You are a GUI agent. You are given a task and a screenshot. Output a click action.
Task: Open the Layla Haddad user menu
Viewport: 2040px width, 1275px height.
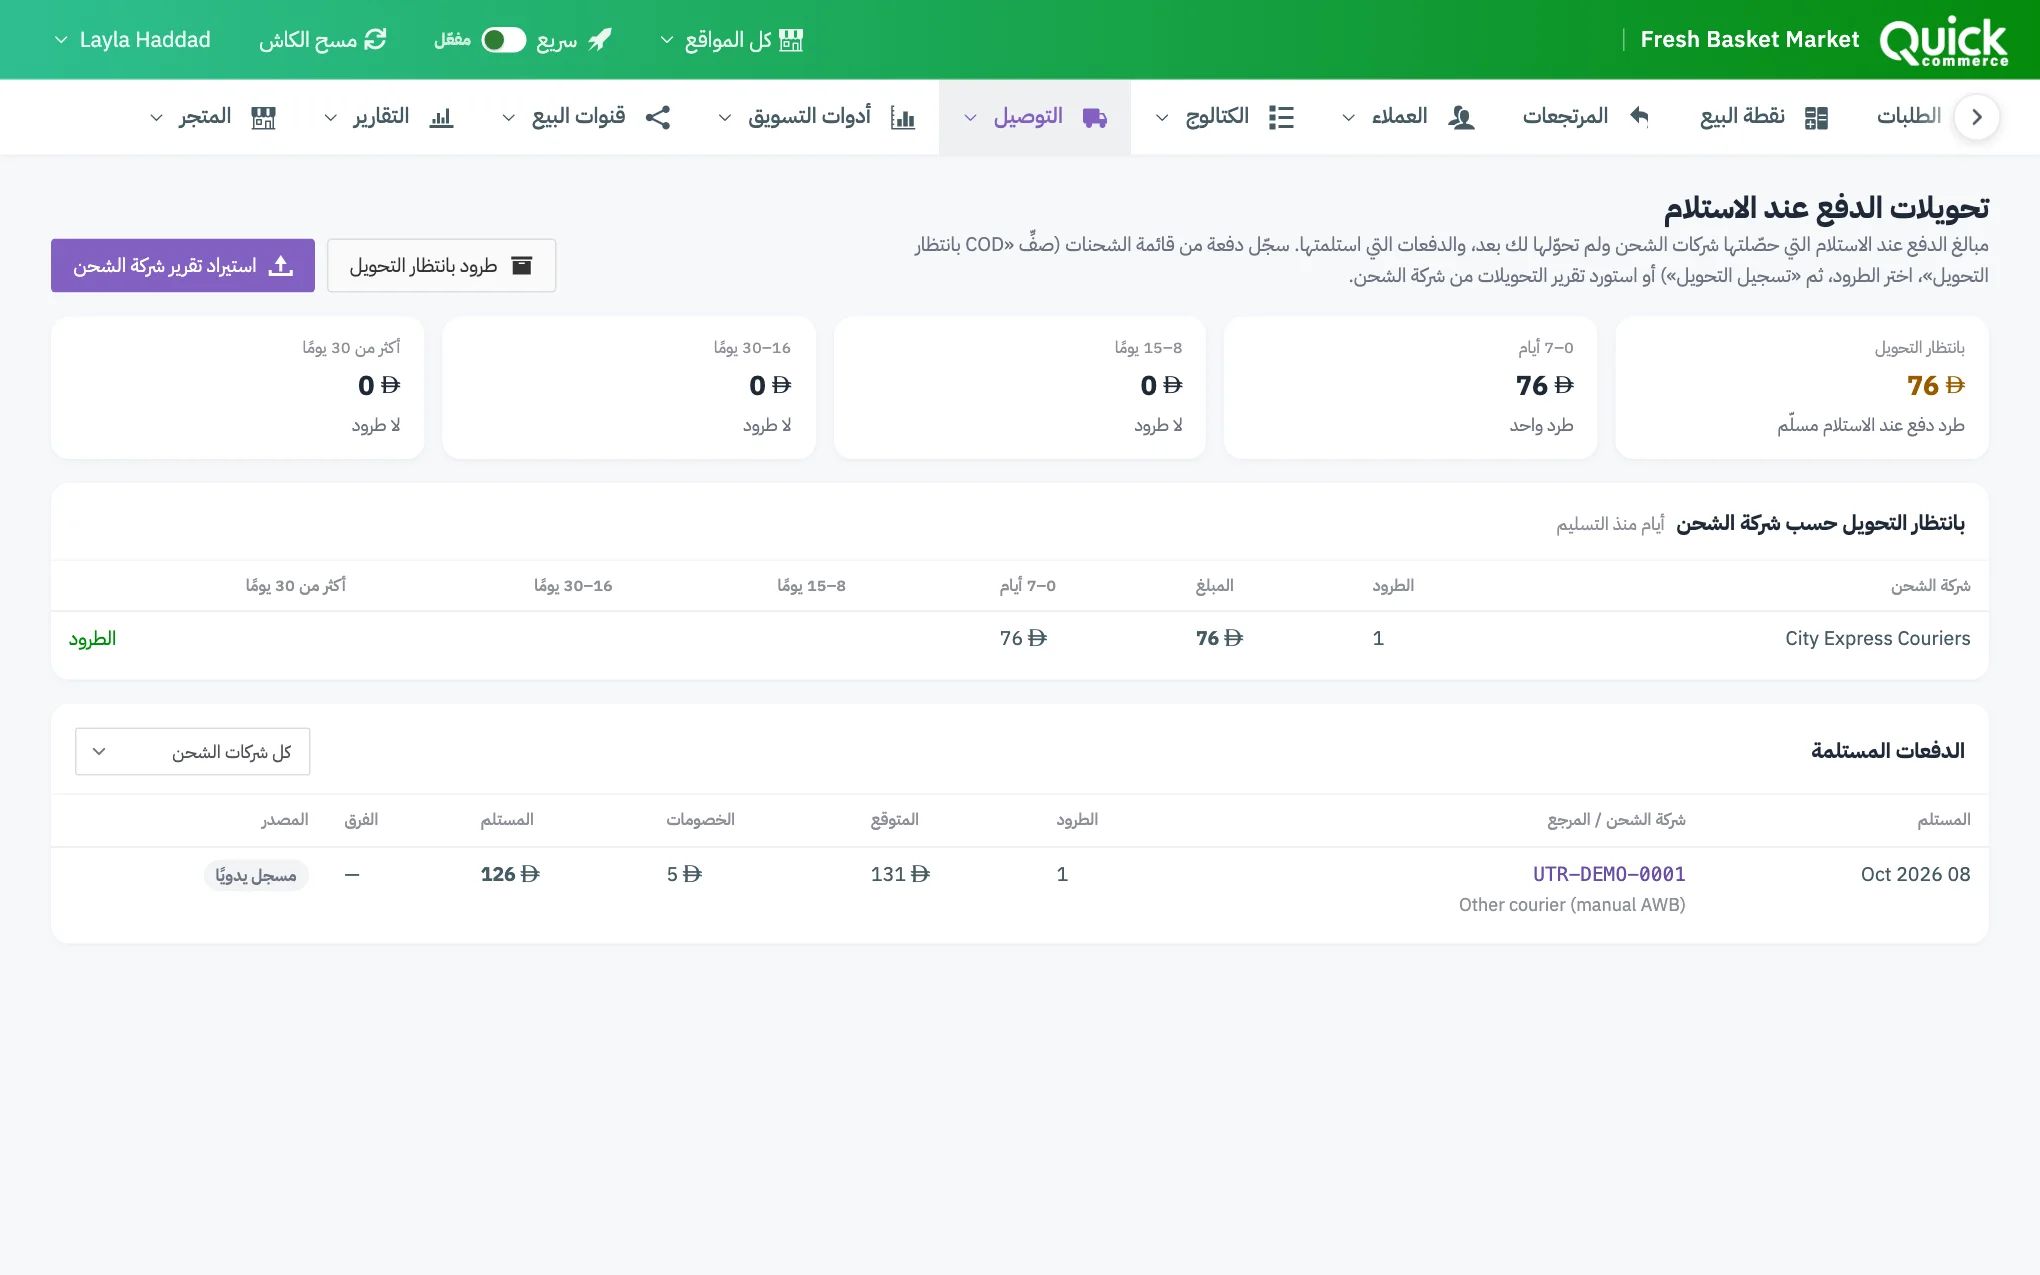tap(132, 40)
